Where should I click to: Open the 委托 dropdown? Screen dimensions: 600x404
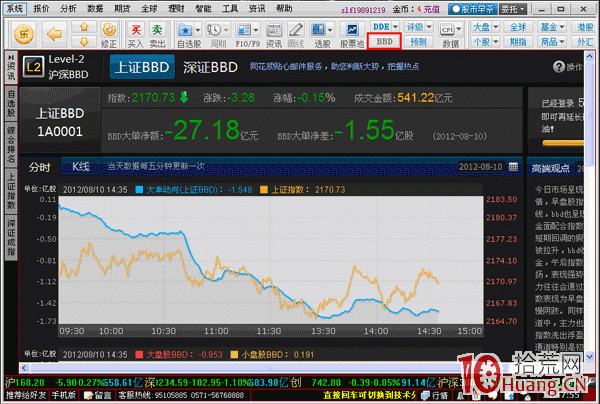[x=513, y=9]
